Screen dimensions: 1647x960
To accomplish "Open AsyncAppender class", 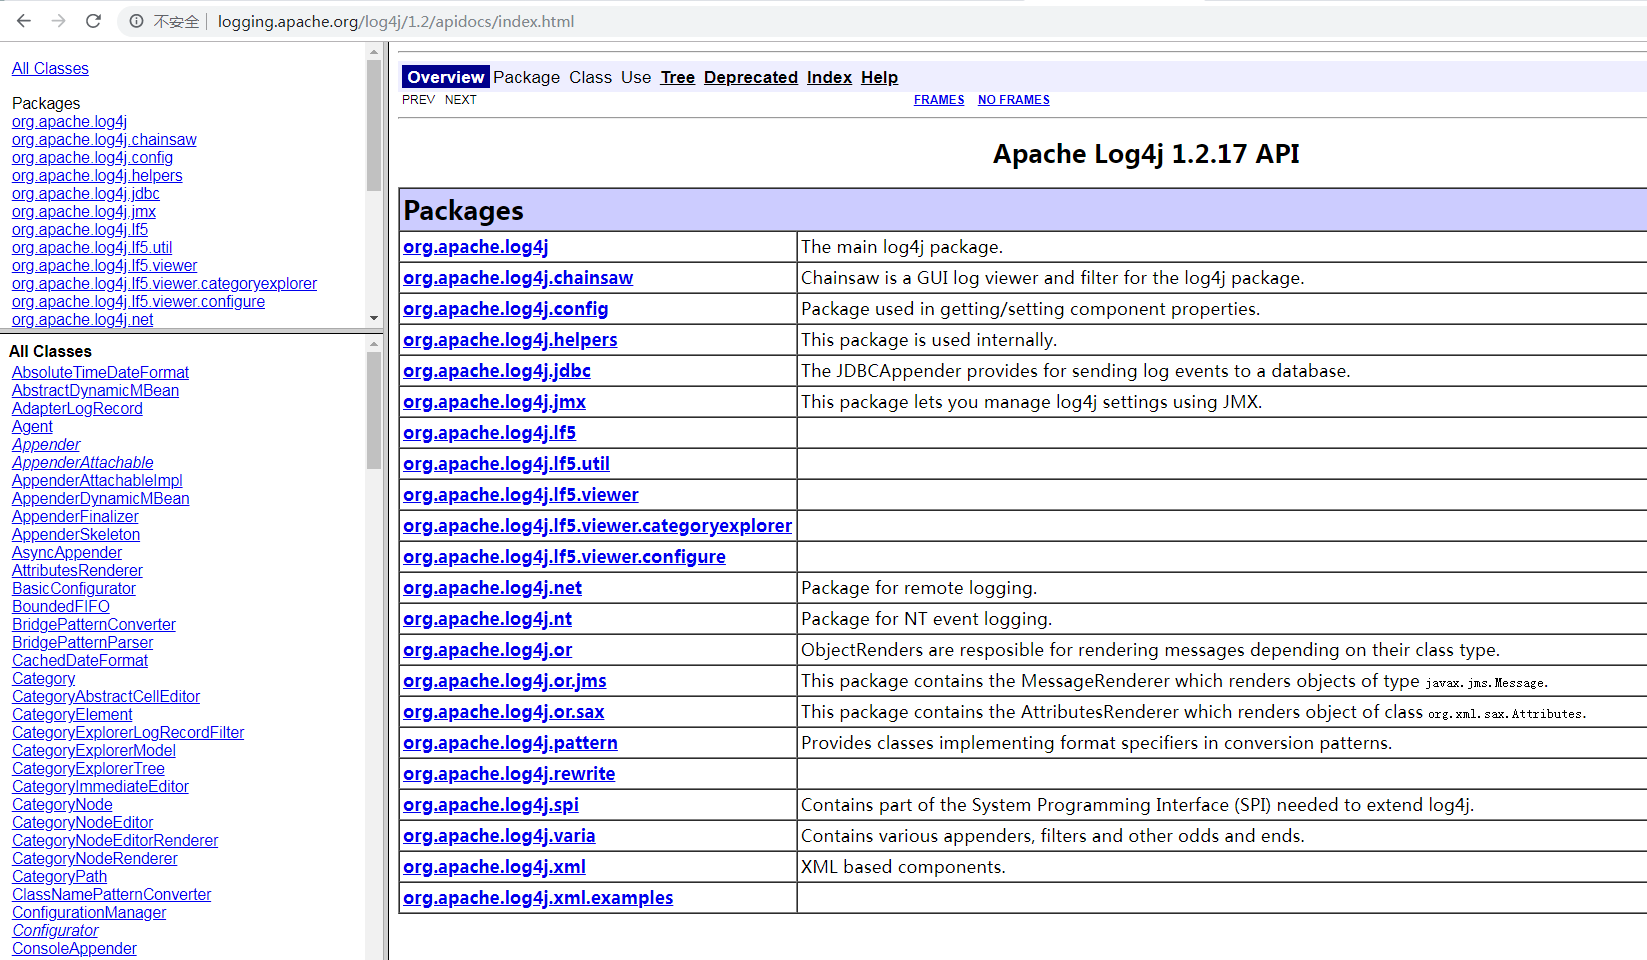I will (x=67, y=553).
